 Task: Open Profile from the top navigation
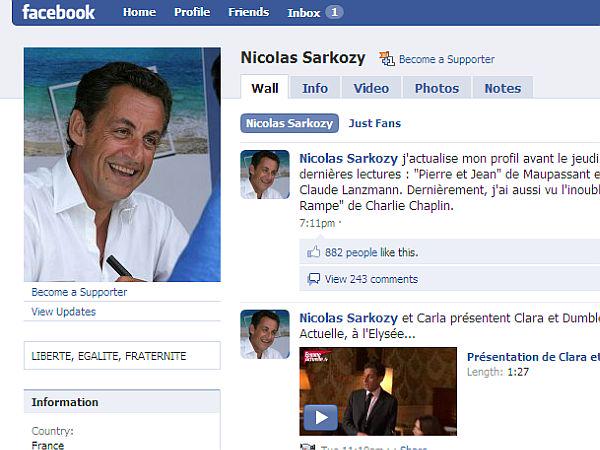tap(192, 13)
